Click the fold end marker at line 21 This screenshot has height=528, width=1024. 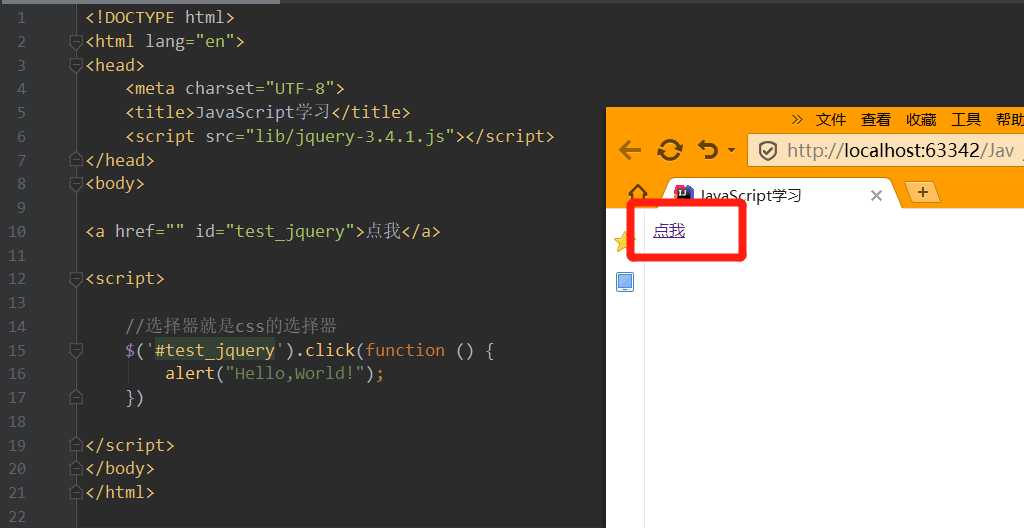(76, 492)
